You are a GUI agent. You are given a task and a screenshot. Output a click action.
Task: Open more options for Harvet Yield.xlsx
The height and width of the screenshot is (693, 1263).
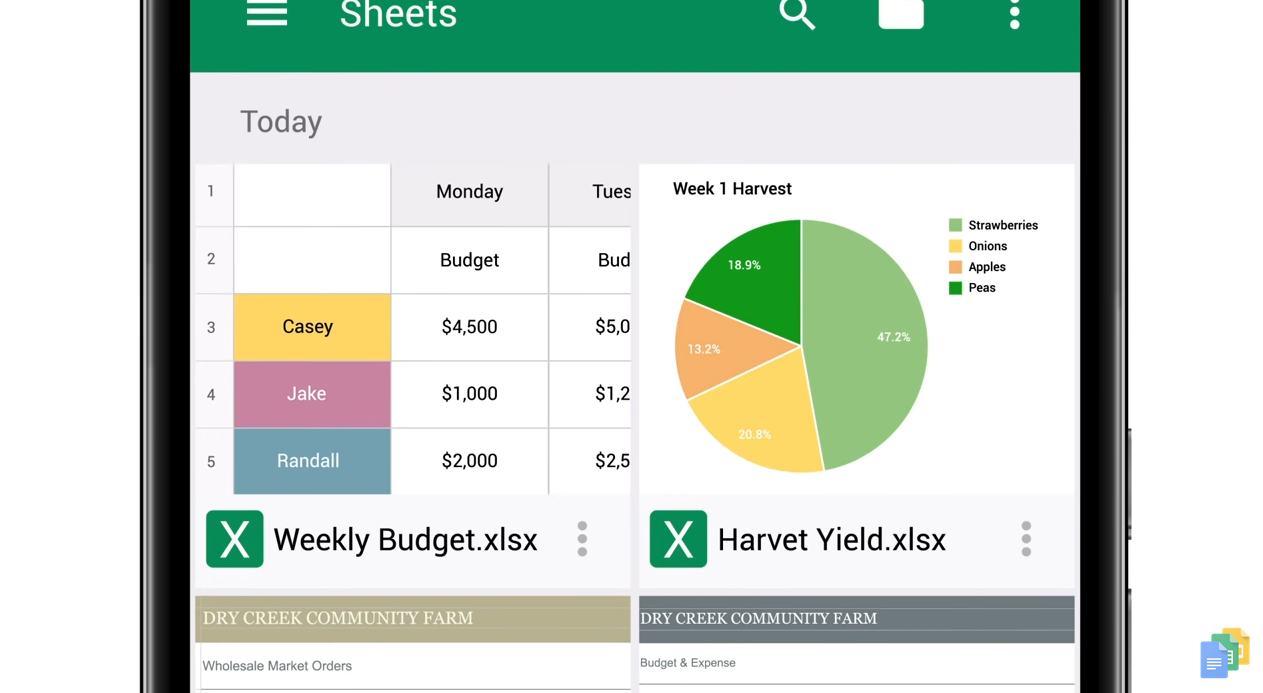click(x=1026, y=539)
